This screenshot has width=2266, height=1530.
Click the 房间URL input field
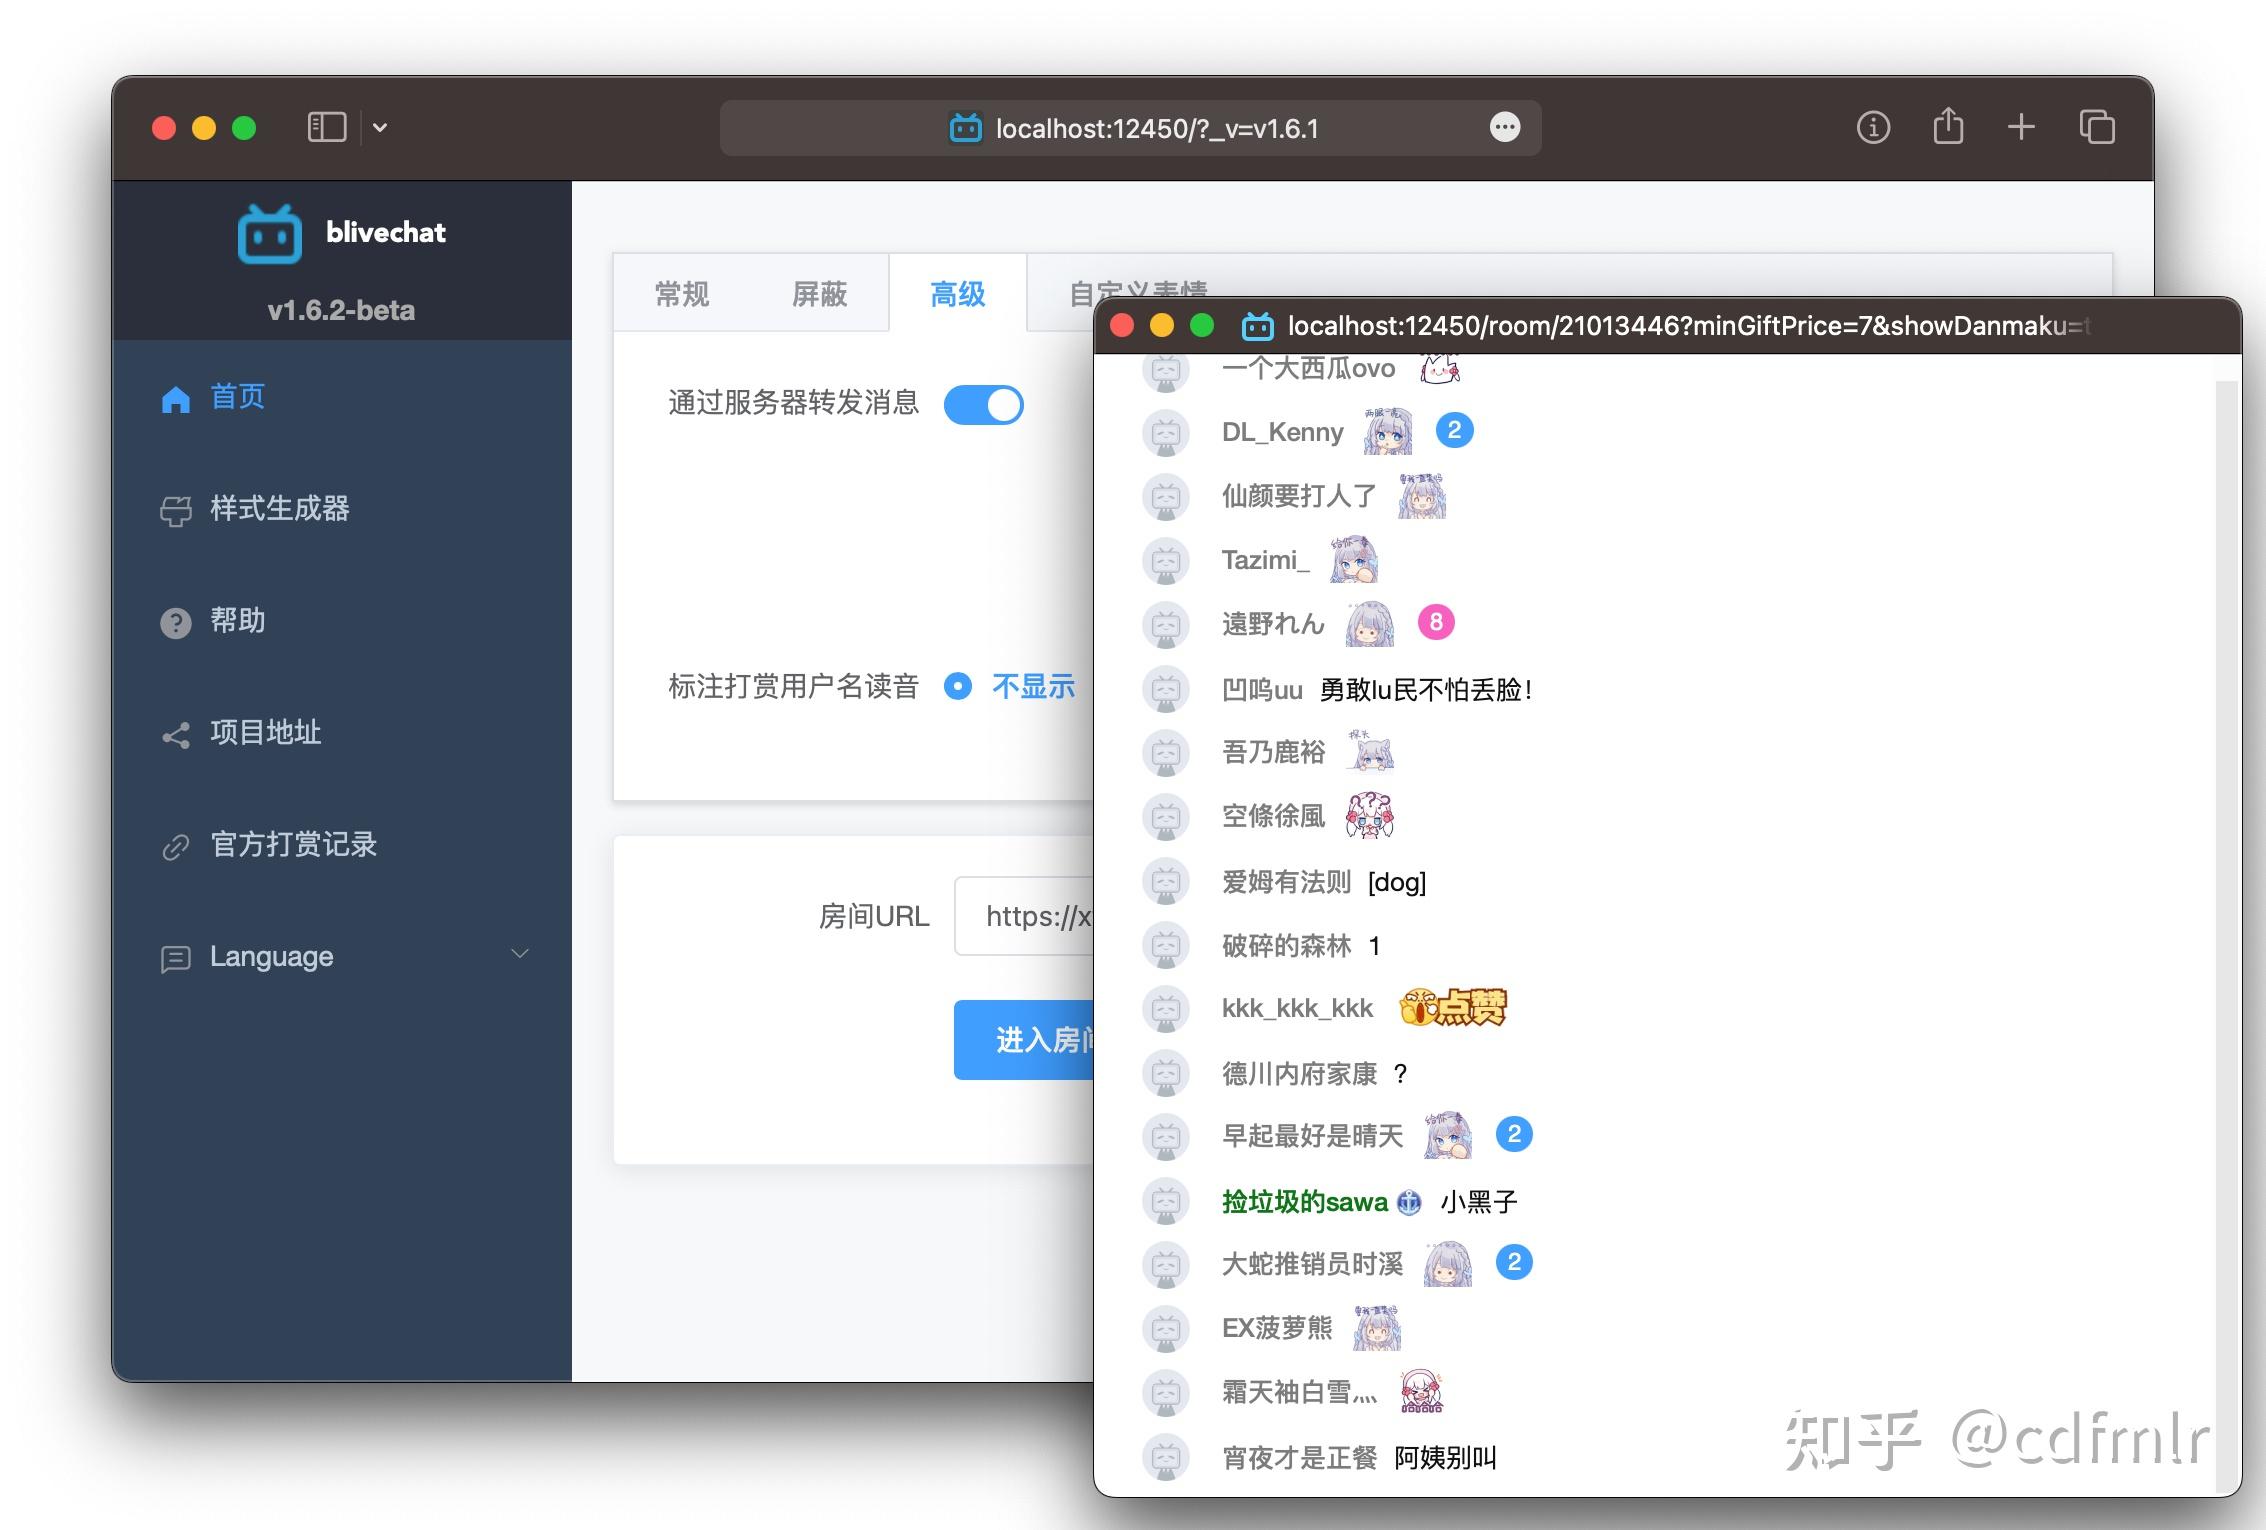click(1024, 916)
